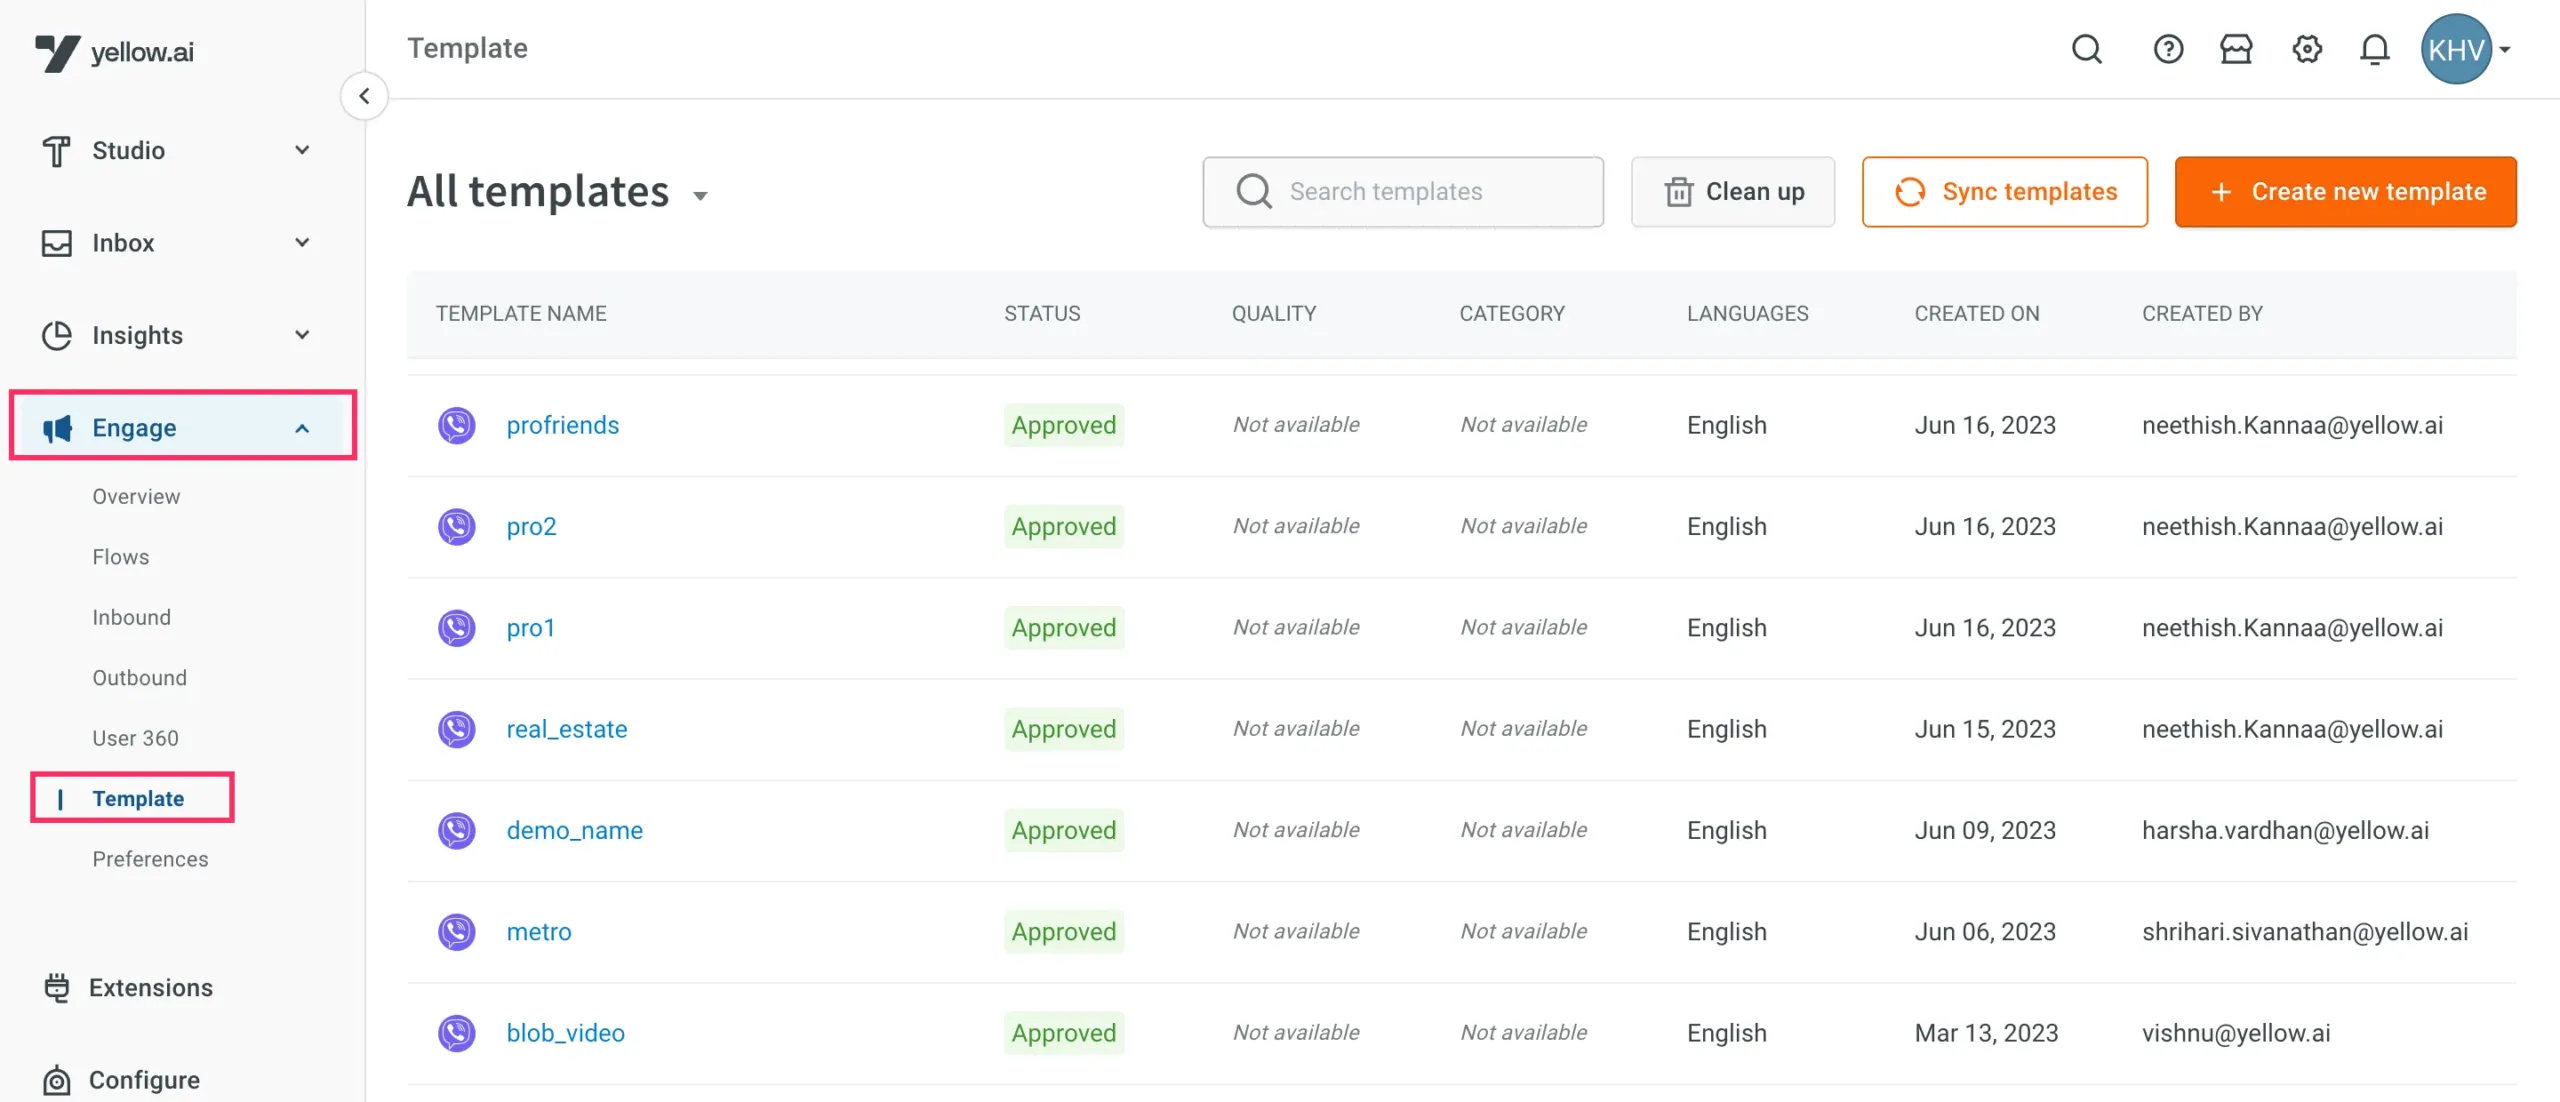Open the Preferences menu entry

(150, 859)
